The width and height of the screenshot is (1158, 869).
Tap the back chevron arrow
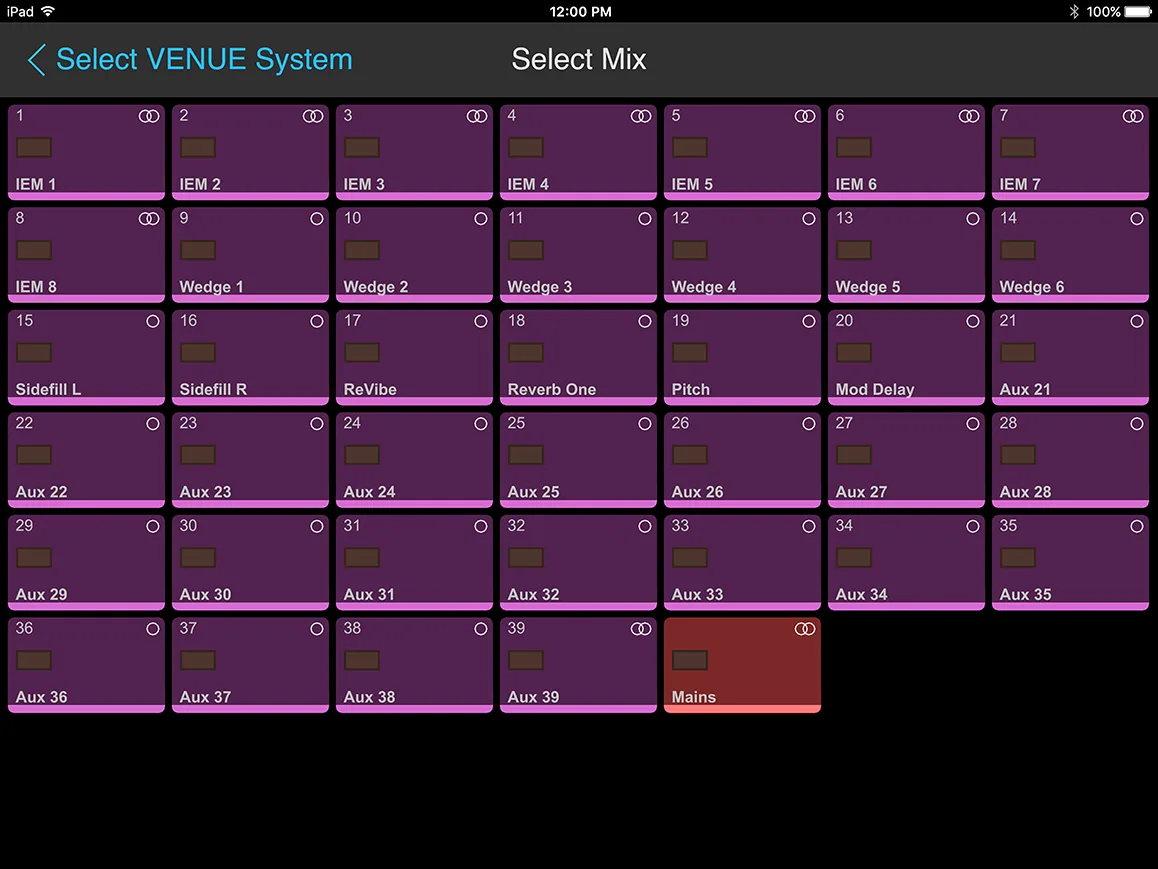point(36,60)
